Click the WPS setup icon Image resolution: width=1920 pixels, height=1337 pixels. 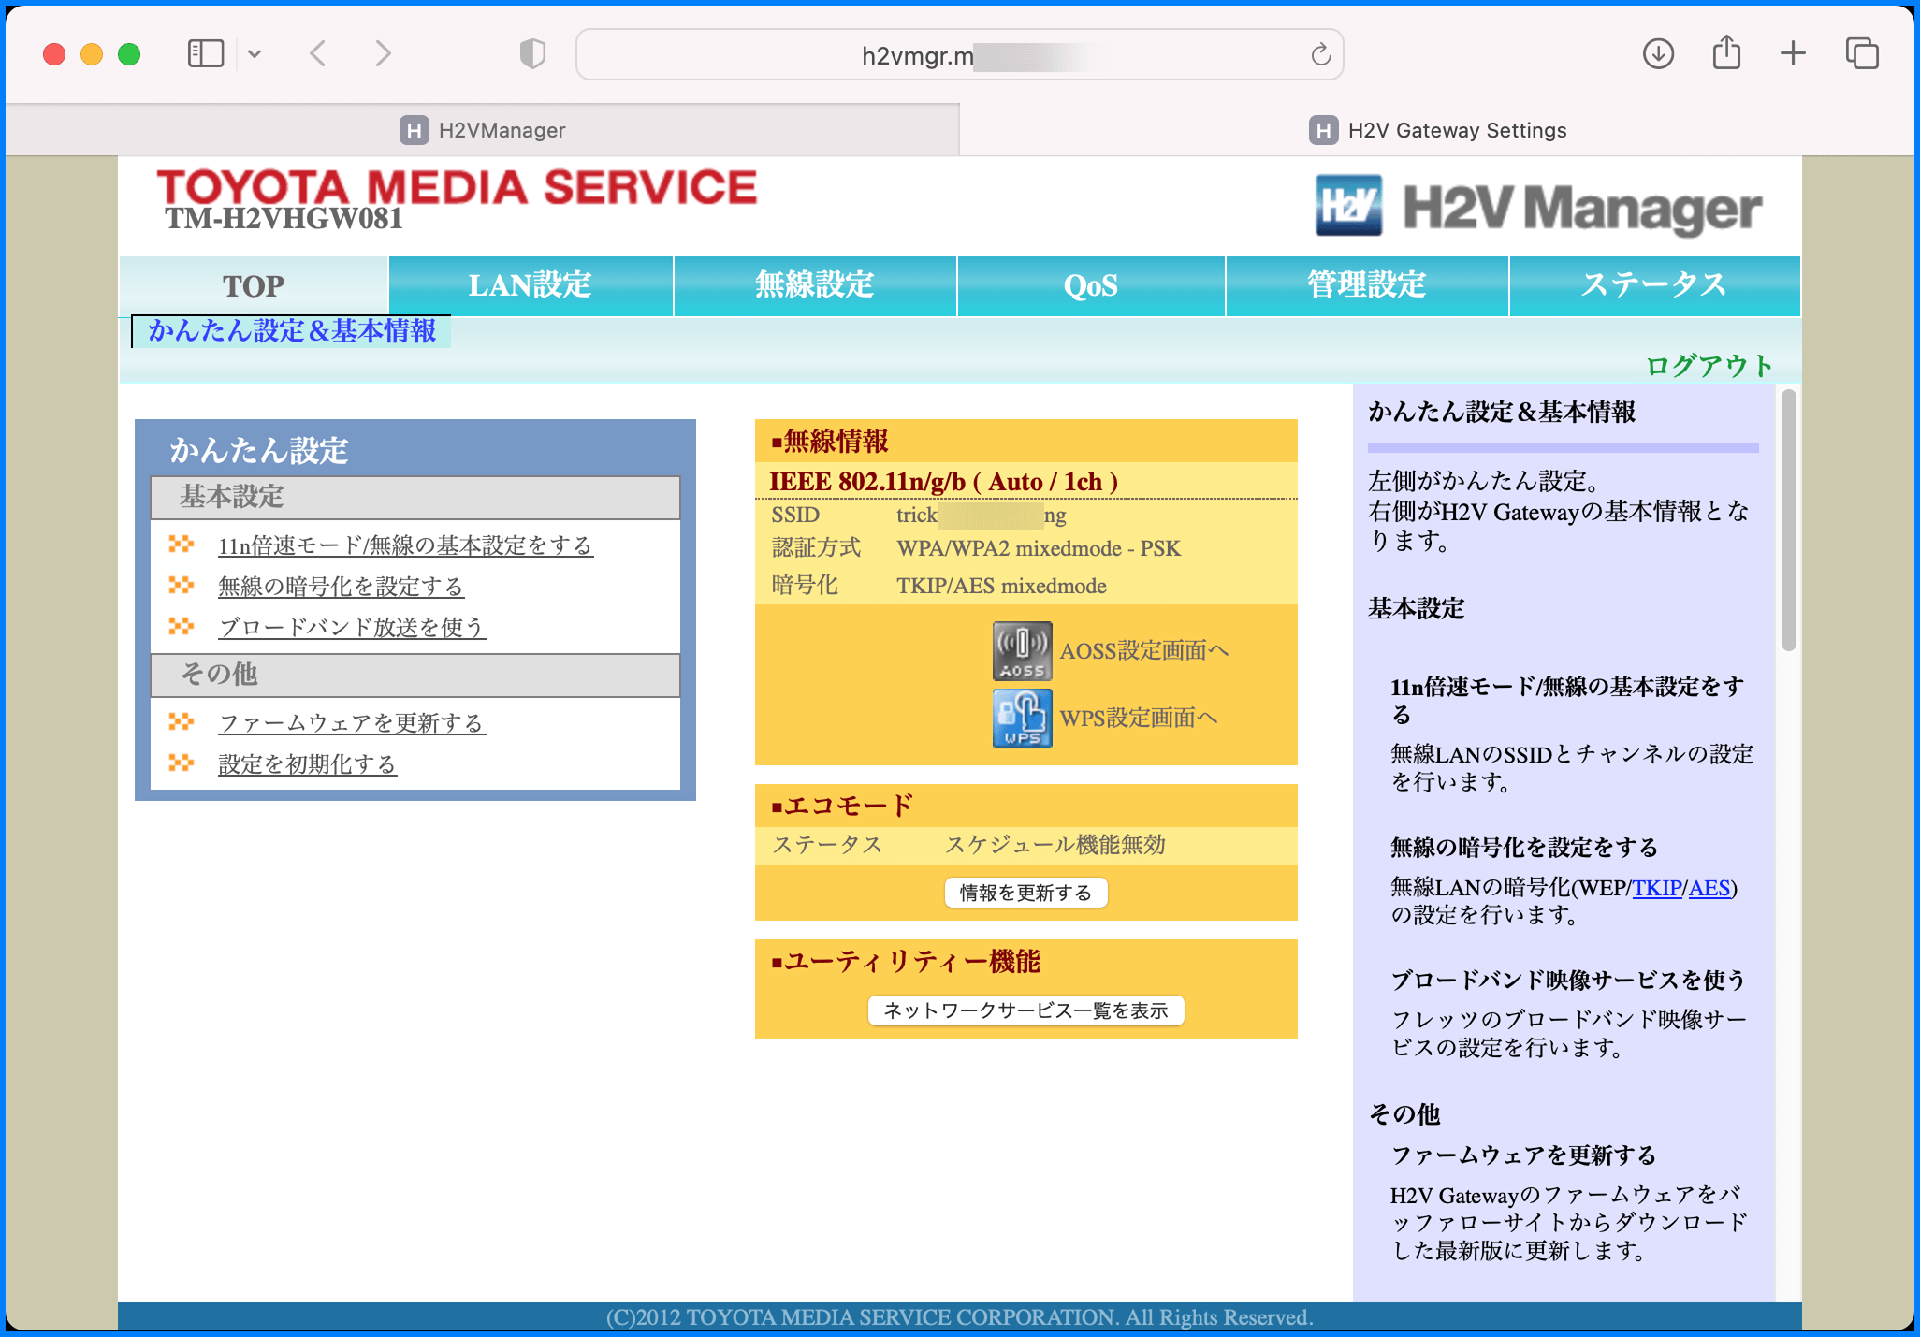pyautogui.click(x=1022, y=718)
